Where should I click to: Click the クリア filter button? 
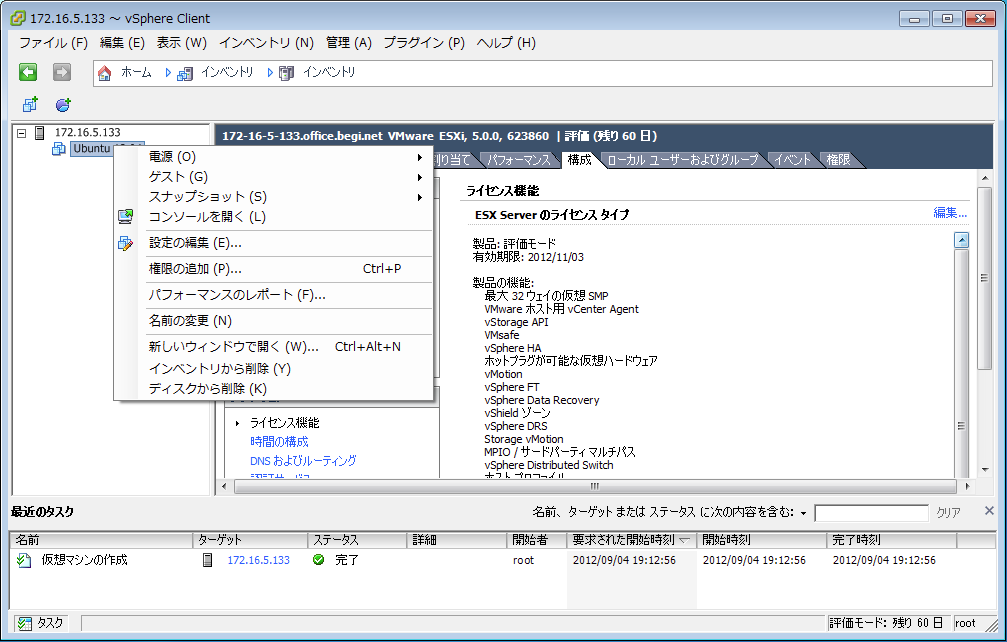tap(948, 512)
